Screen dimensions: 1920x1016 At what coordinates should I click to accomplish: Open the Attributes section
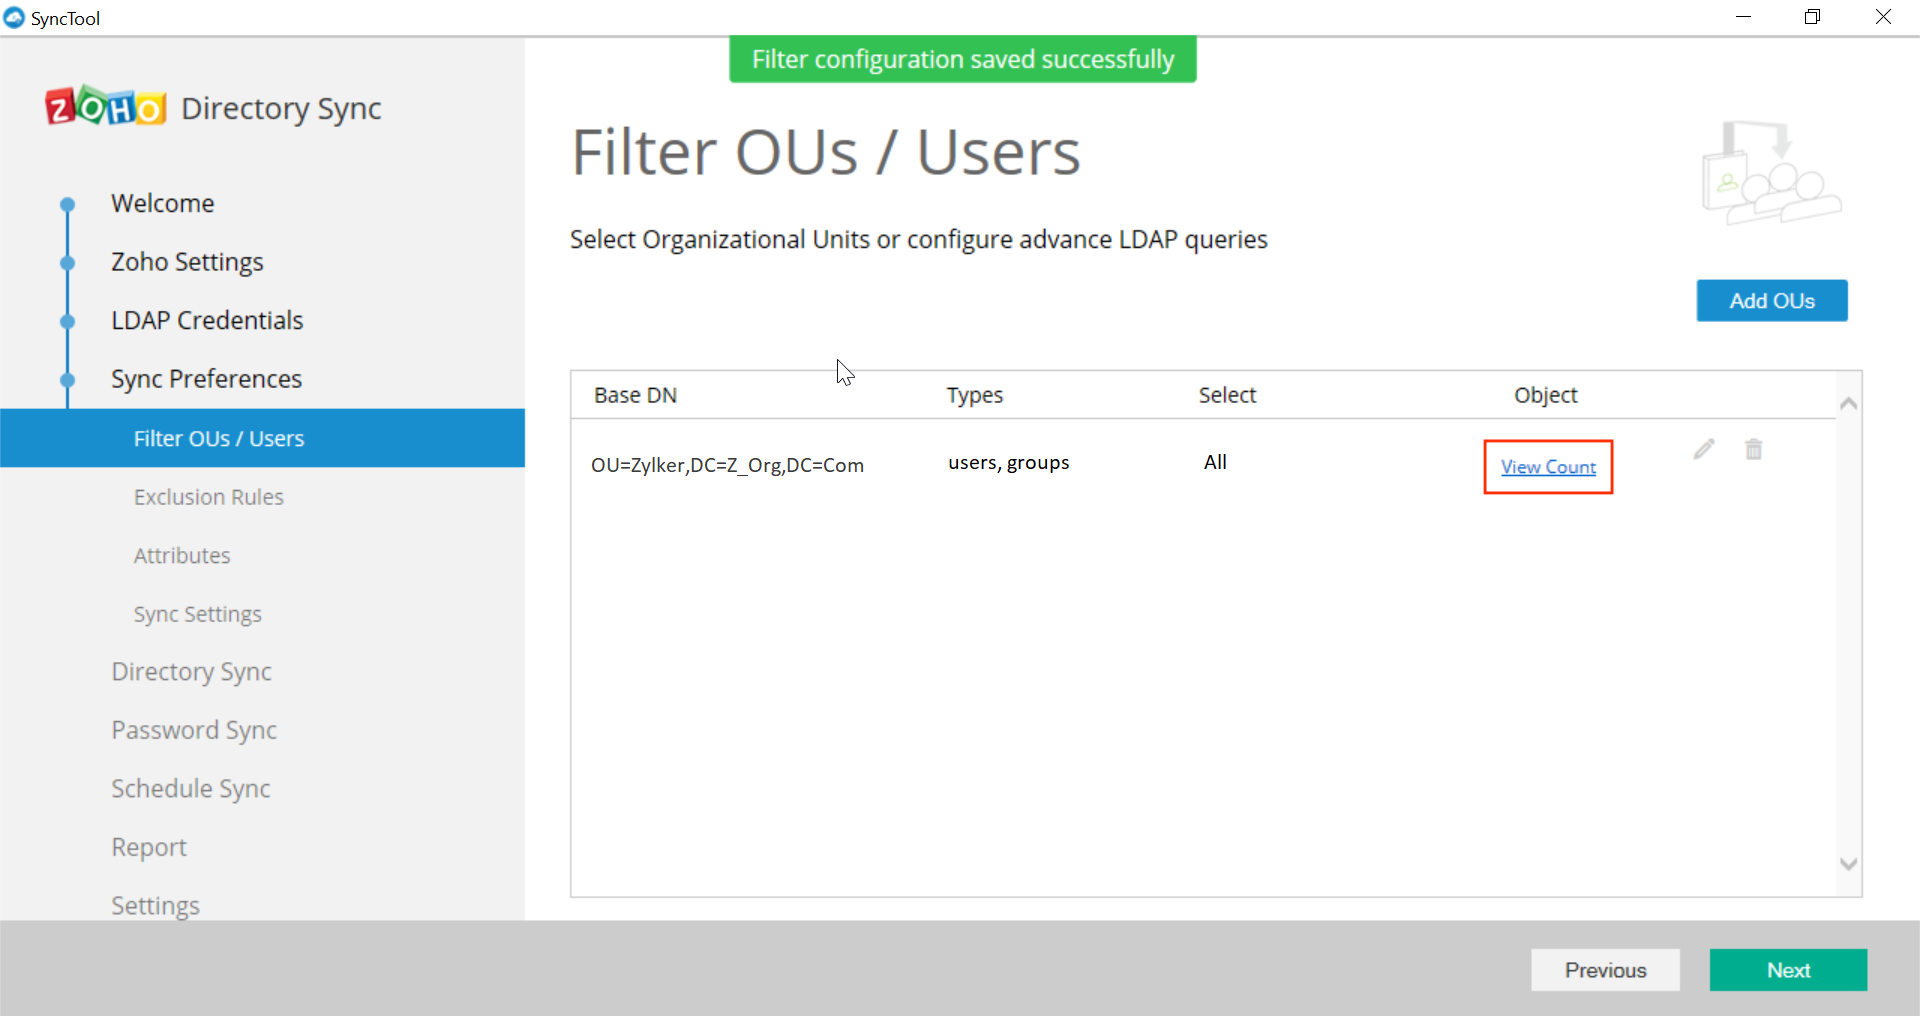pos(181,555)
